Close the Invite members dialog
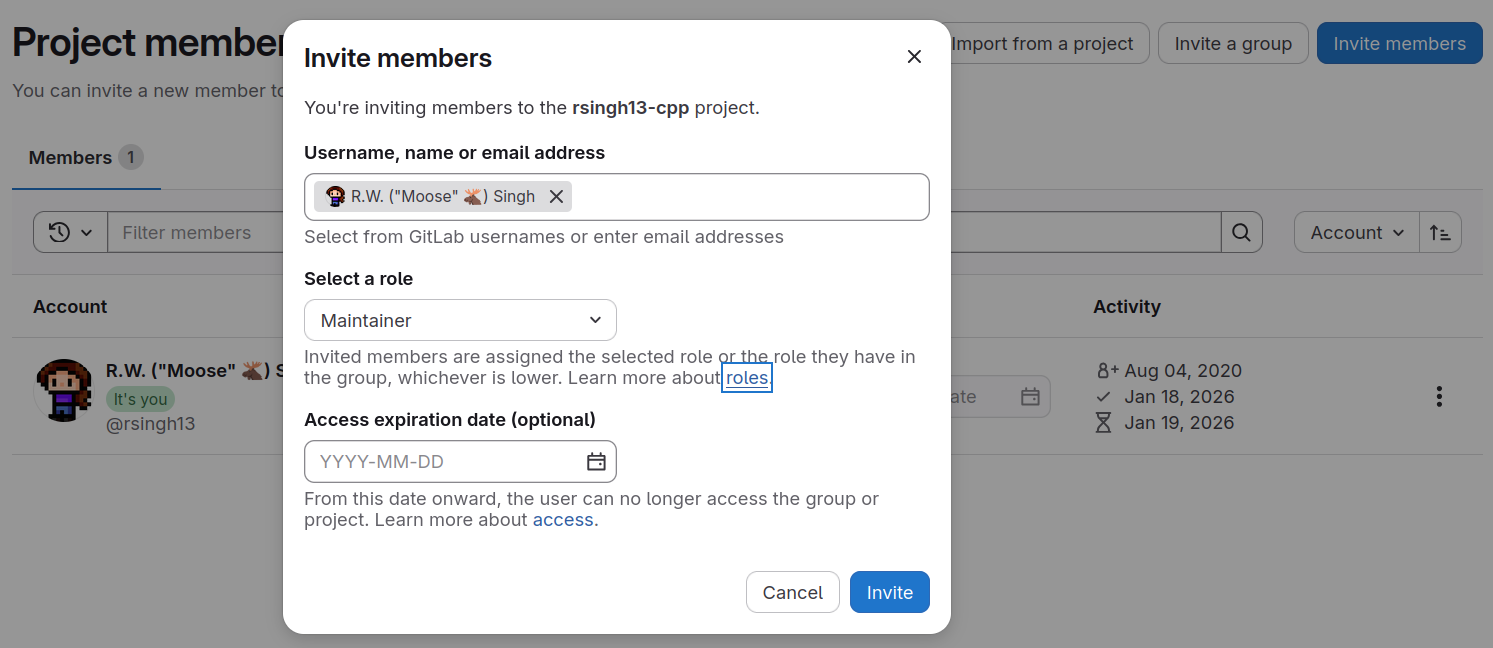1493x648 pixels. click(914, 57)
